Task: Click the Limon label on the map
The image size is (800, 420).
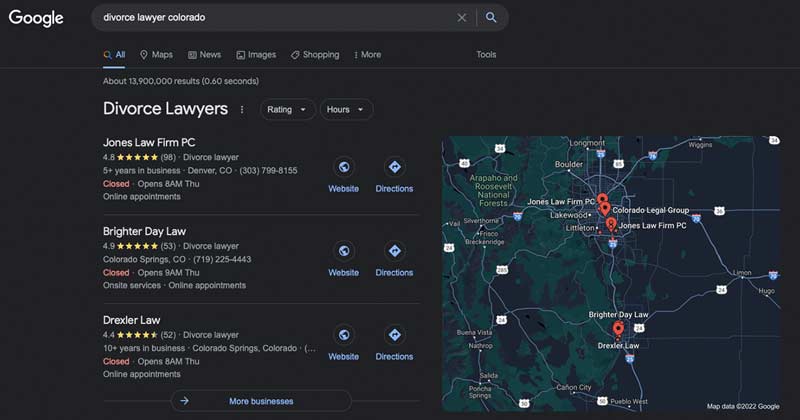Action: coord(742,273)
